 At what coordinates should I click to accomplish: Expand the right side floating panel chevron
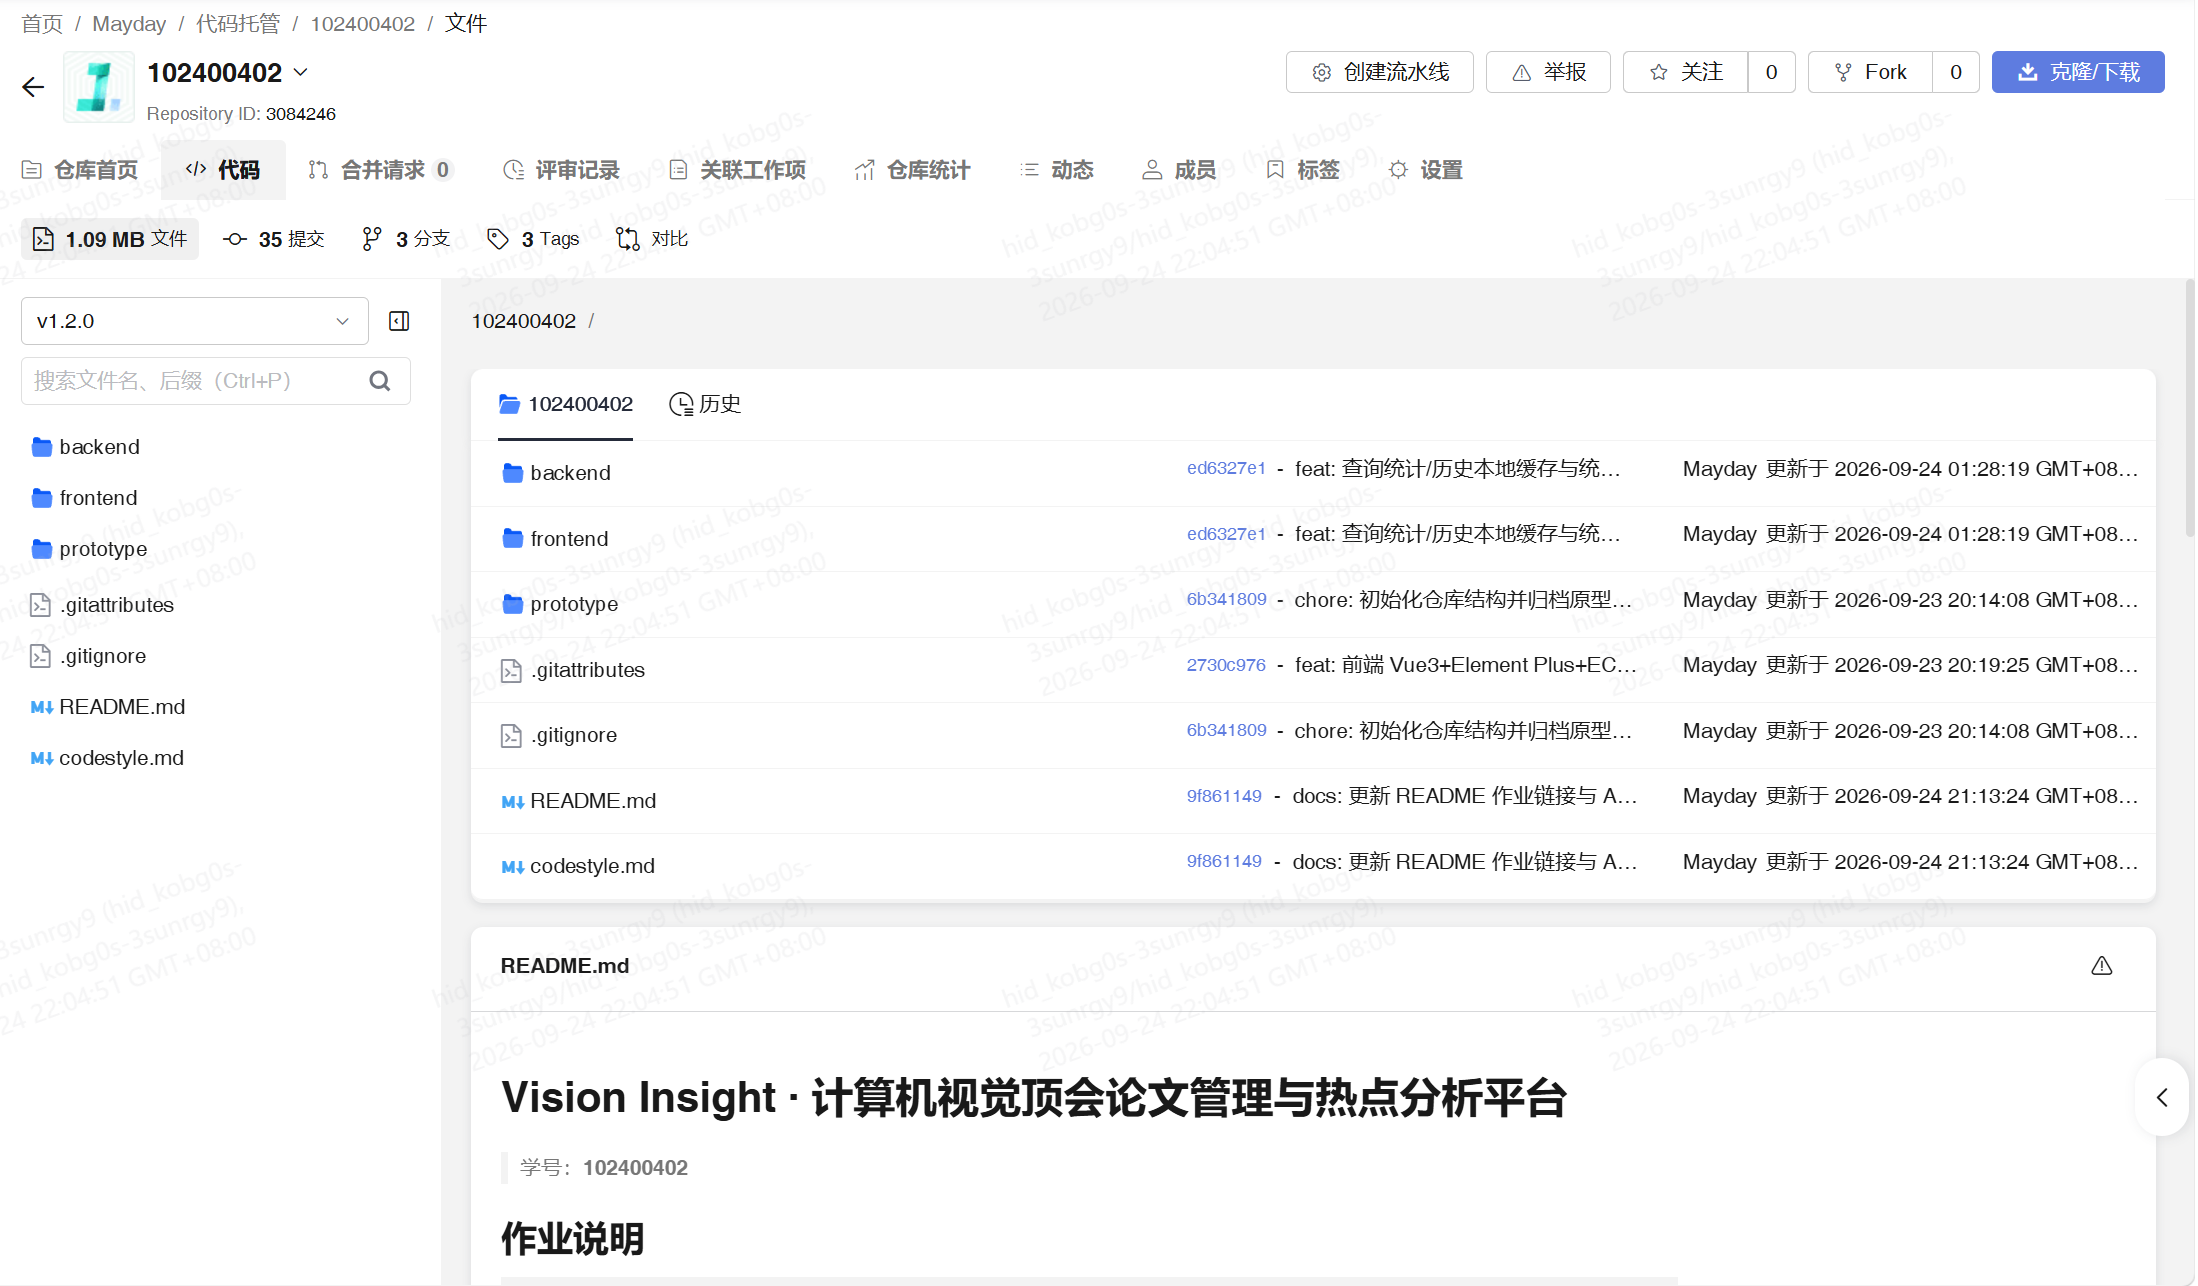[2162, 1097]
